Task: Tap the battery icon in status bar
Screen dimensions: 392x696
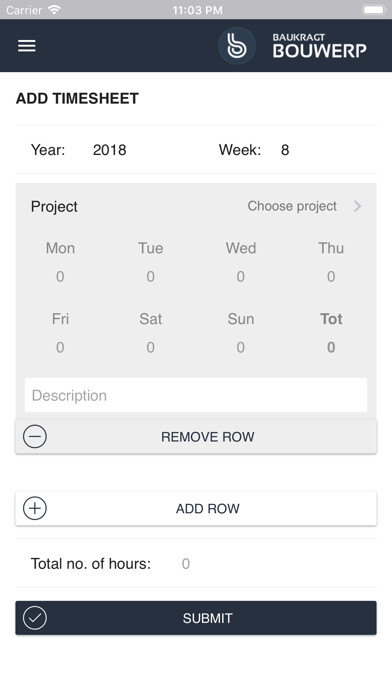Action: [x=374, y=10]
